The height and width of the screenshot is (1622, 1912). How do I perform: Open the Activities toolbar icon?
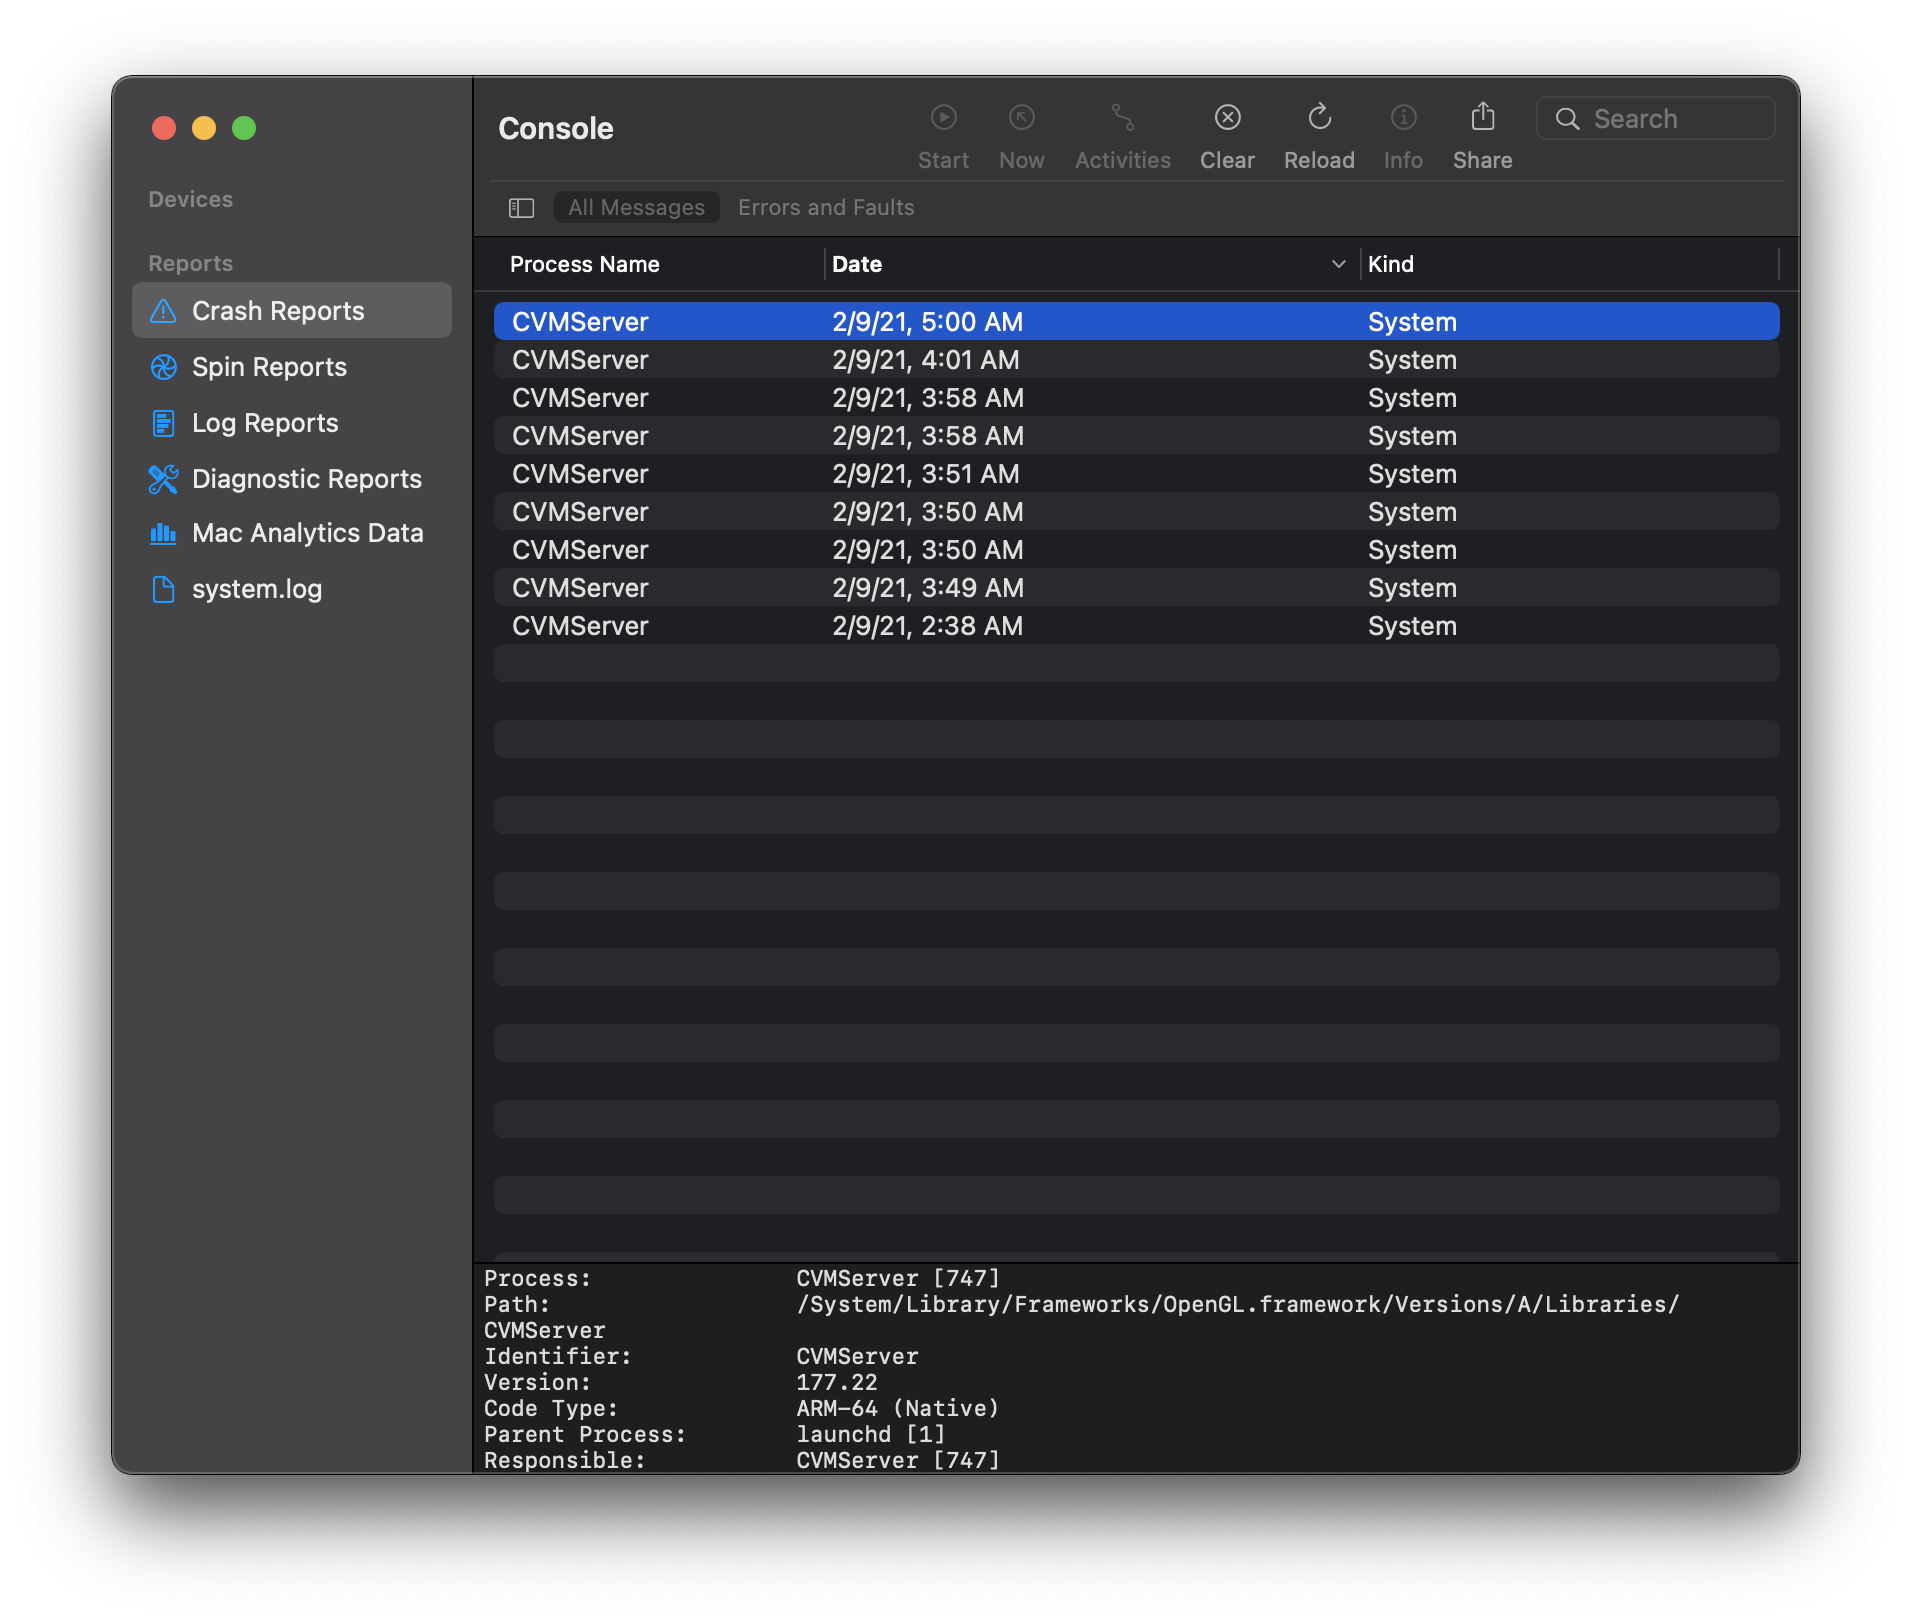tap(1123, 118)
